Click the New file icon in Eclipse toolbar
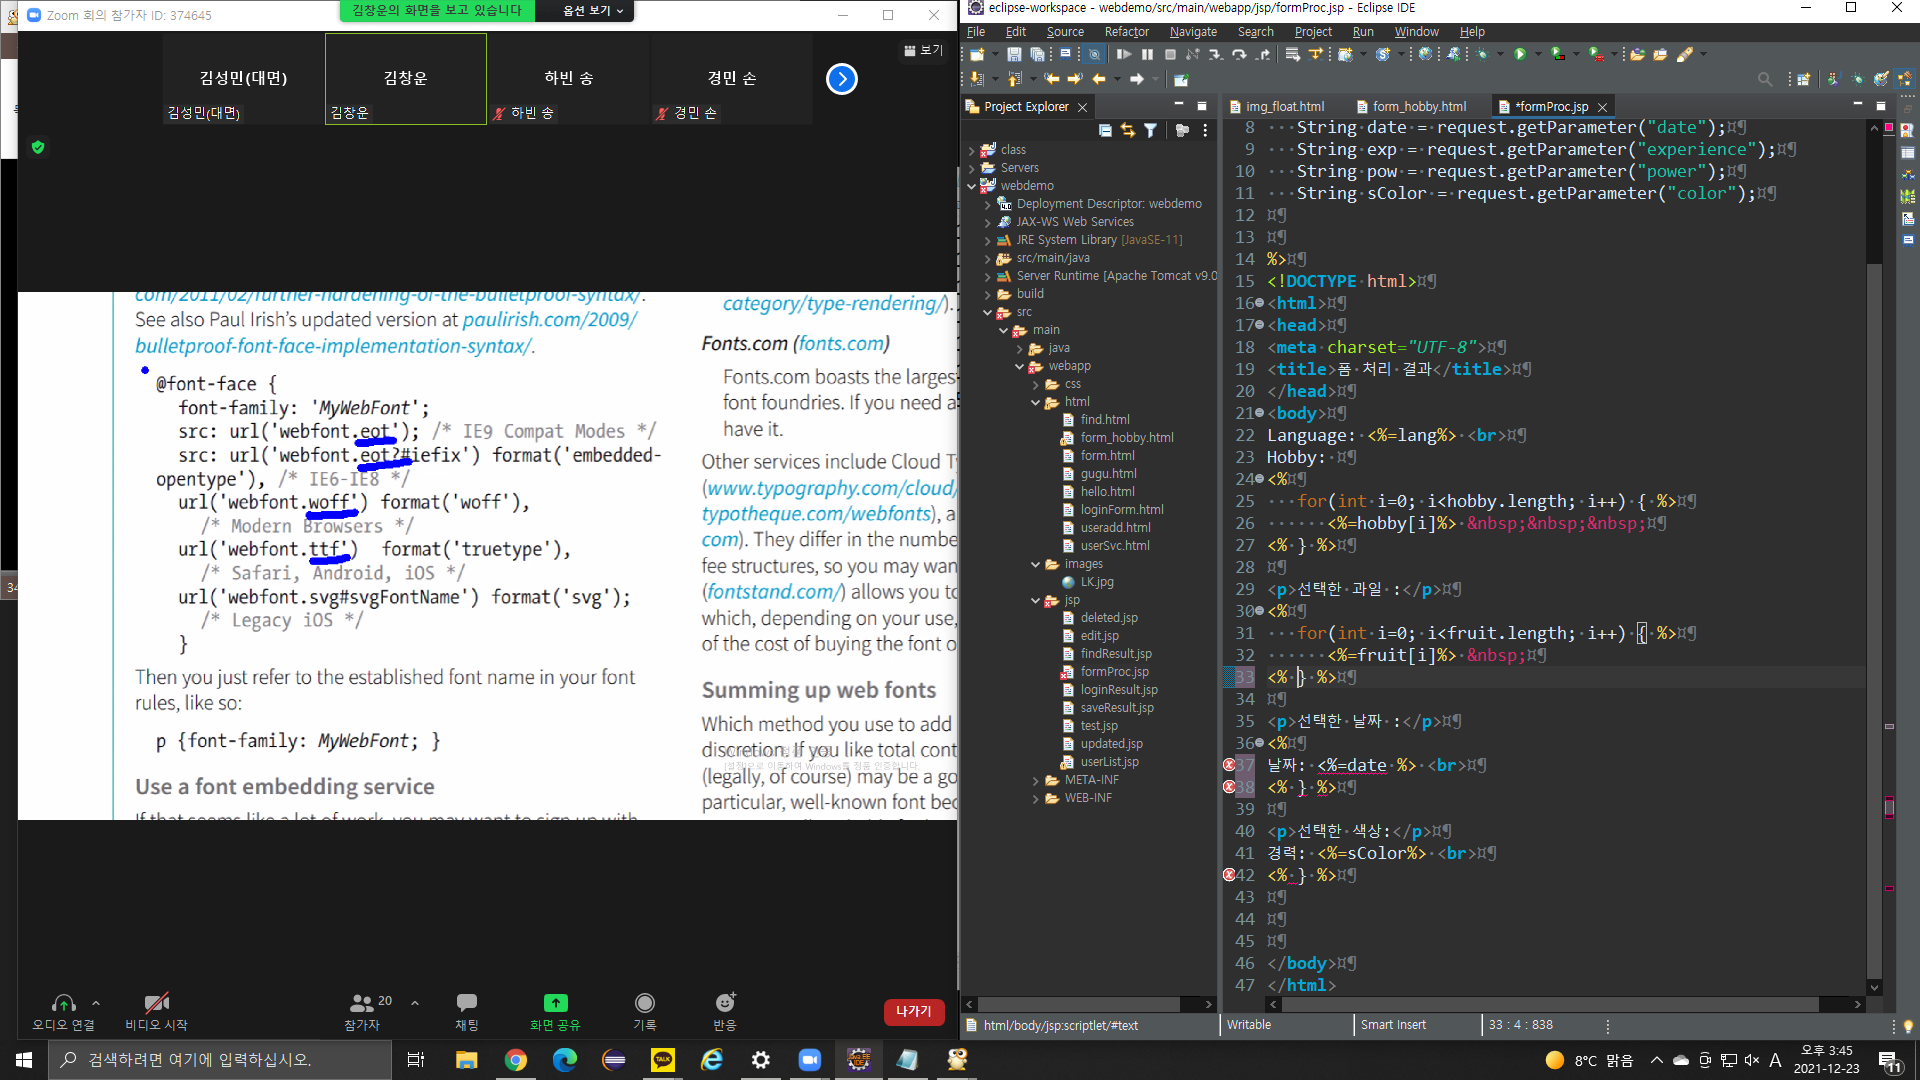1920x1080 pixels. coord(977,55)
